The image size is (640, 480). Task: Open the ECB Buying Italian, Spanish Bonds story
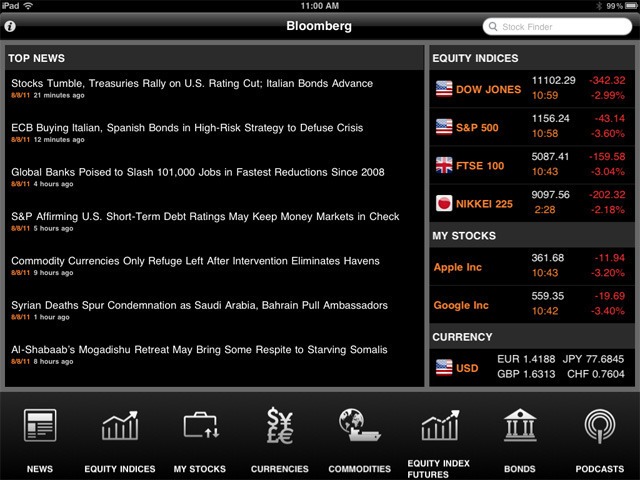click(x=187, y=128)
